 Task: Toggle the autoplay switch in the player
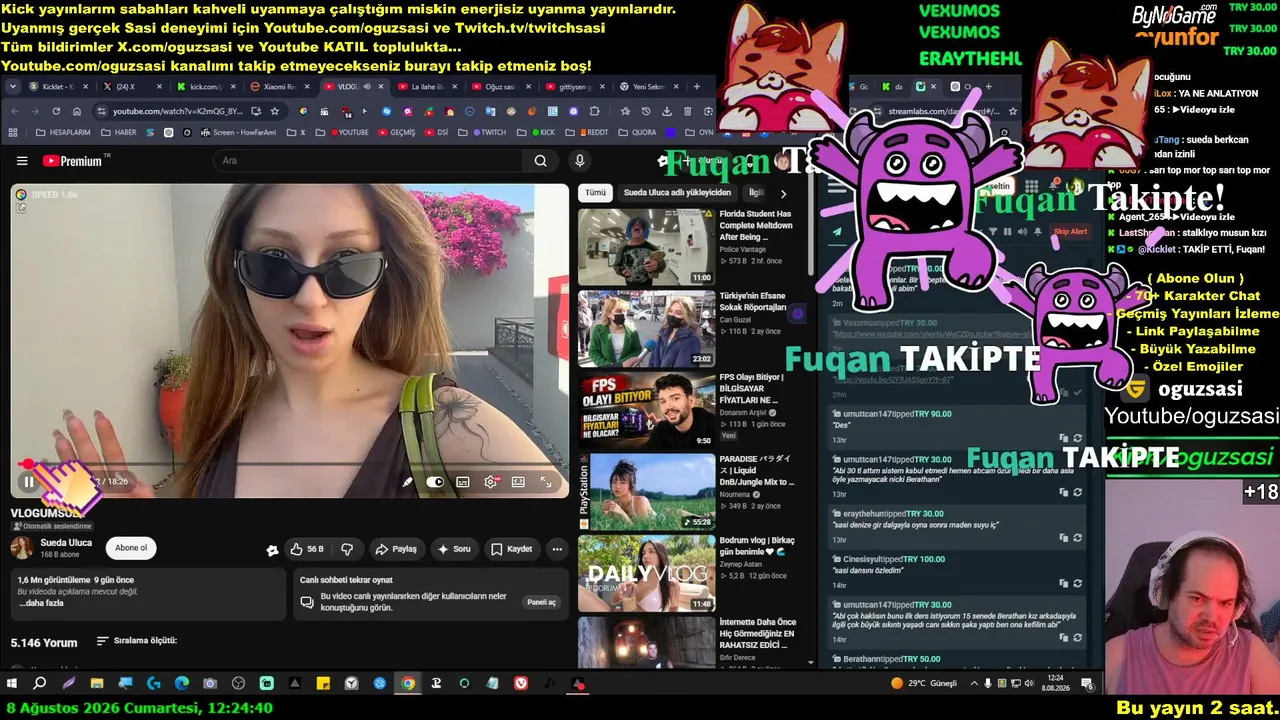[x=435, y=482]
